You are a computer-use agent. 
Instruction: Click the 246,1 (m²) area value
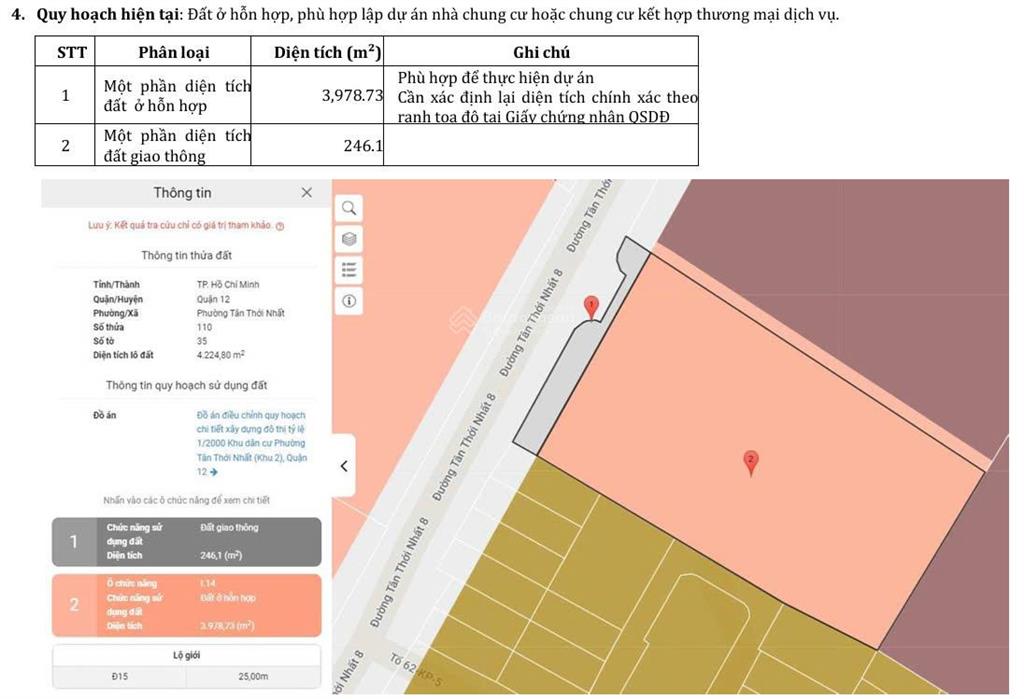click(x=221, y=555)
